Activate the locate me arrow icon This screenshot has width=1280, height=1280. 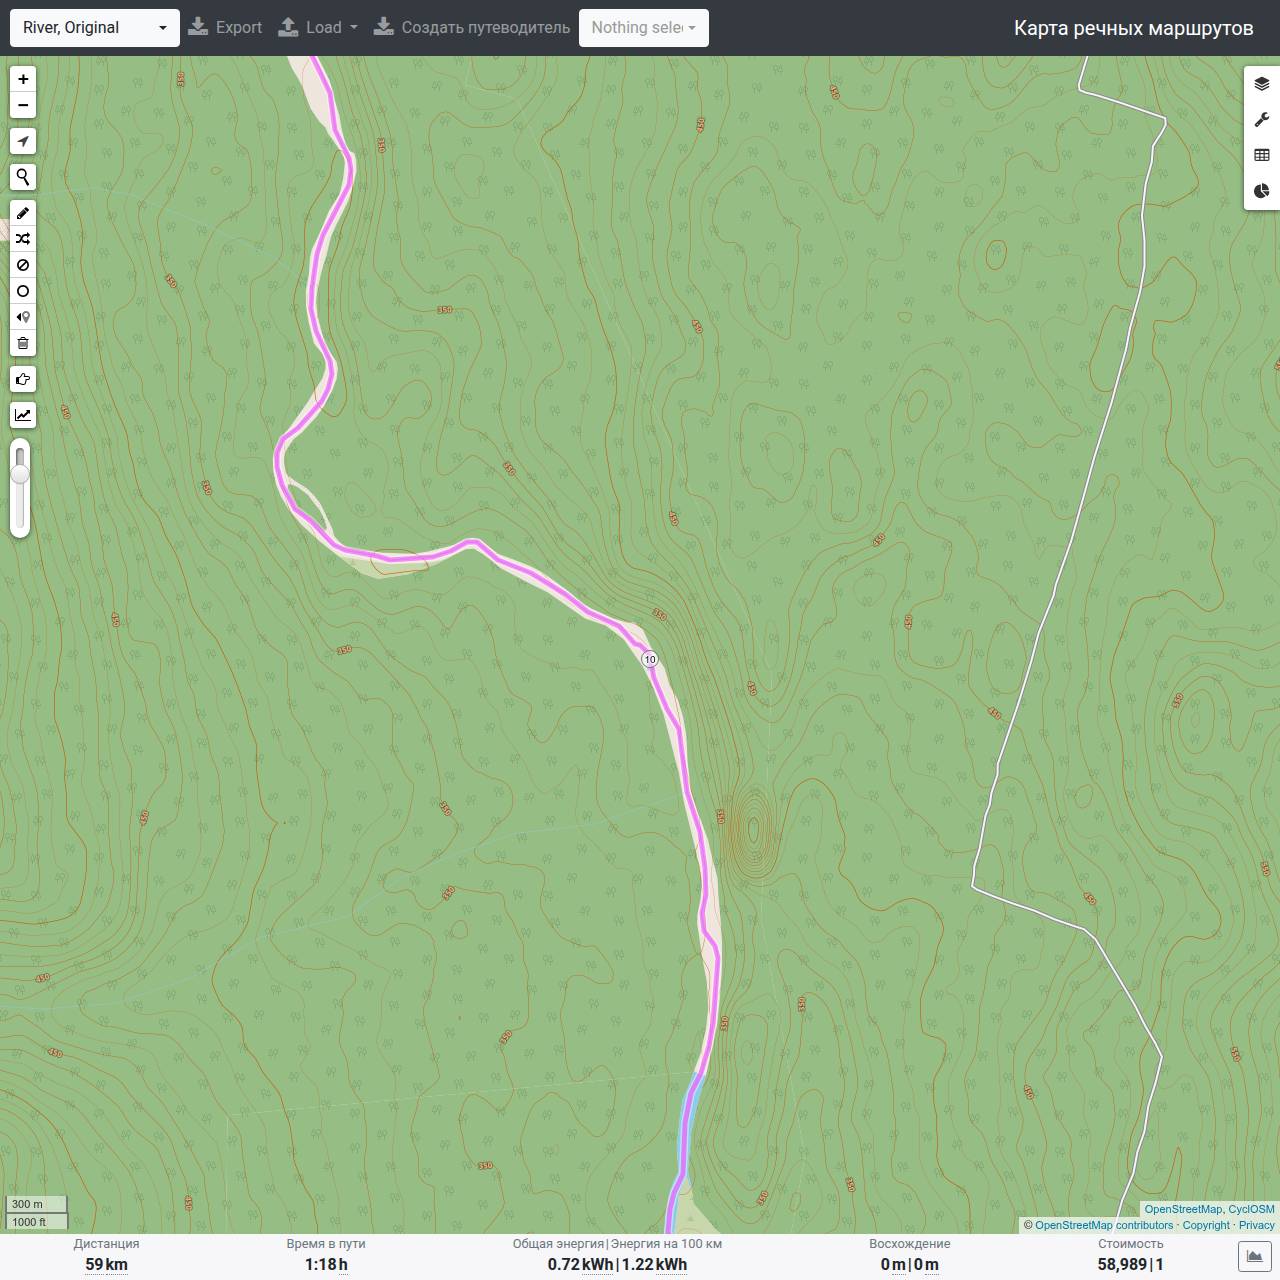pyautogui.click(x=23, y=141)
